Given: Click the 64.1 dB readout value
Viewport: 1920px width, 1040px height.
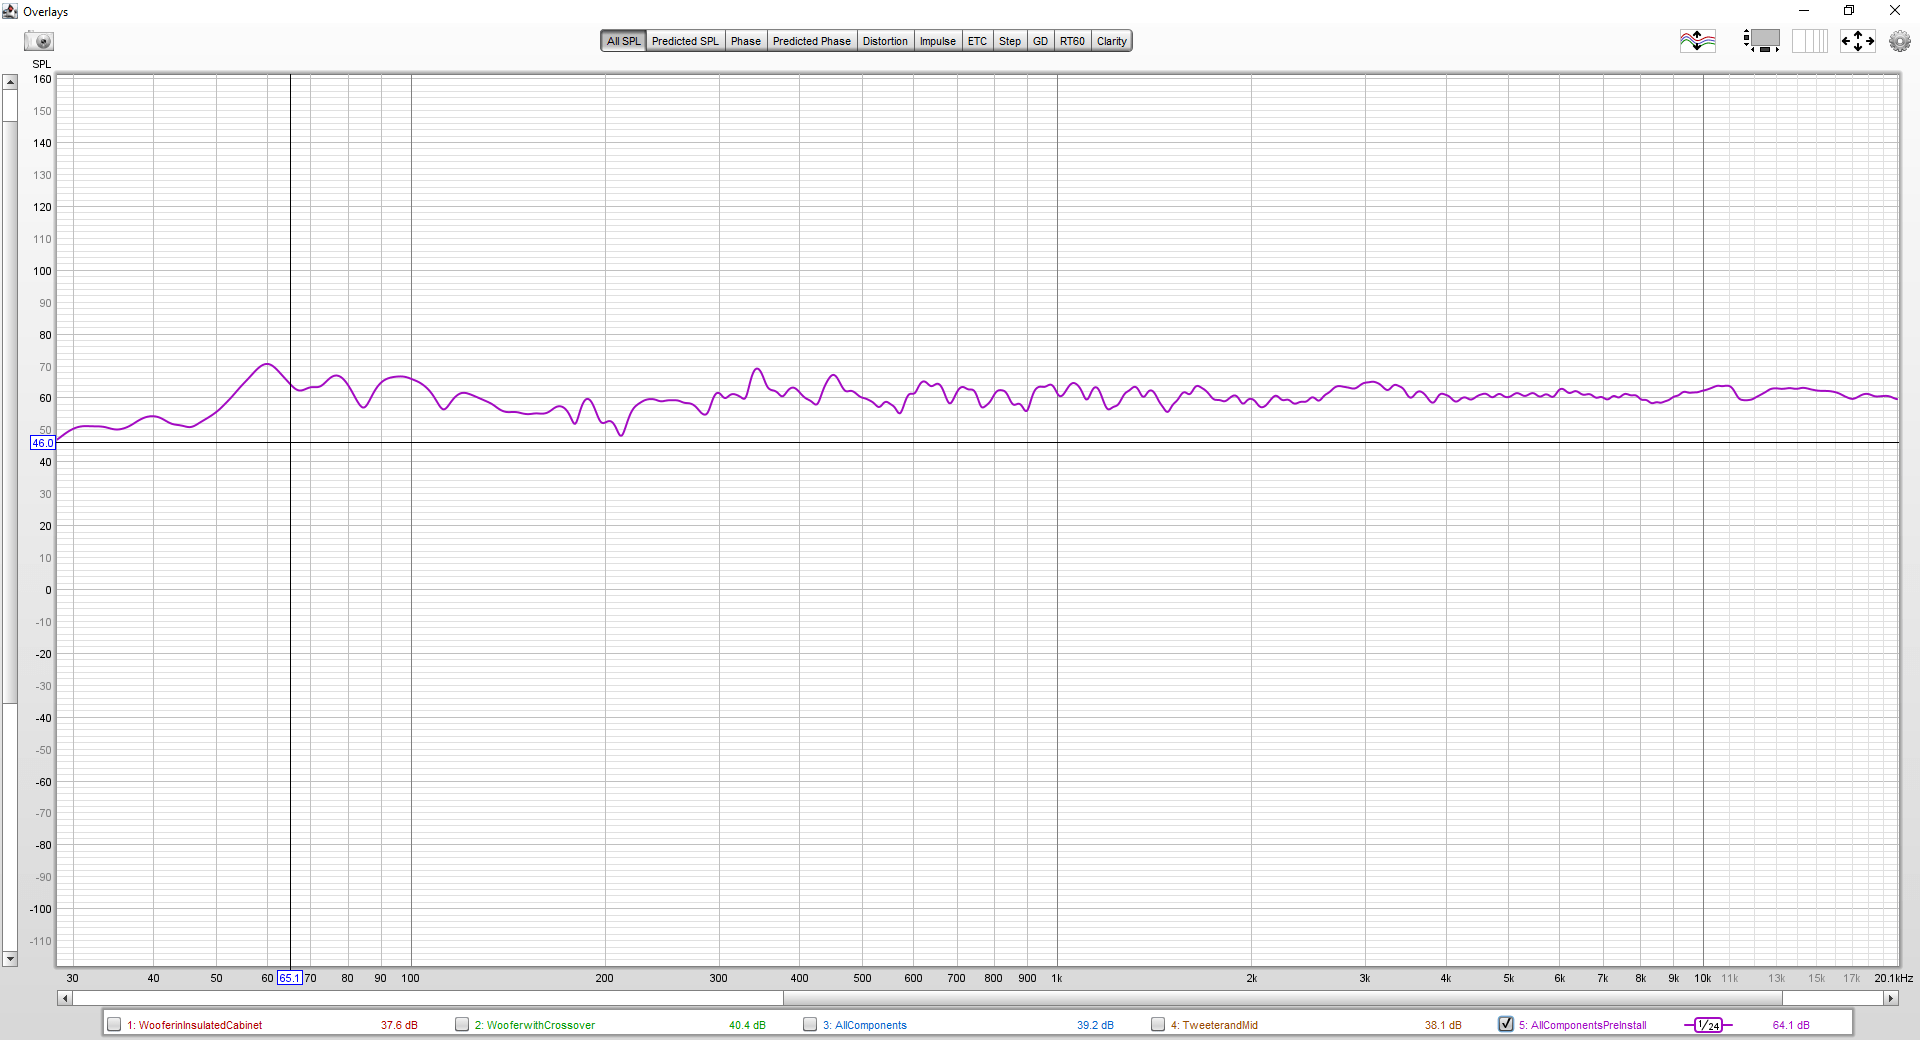Looking at the screenshot, I should (x=1791, y=1025).
